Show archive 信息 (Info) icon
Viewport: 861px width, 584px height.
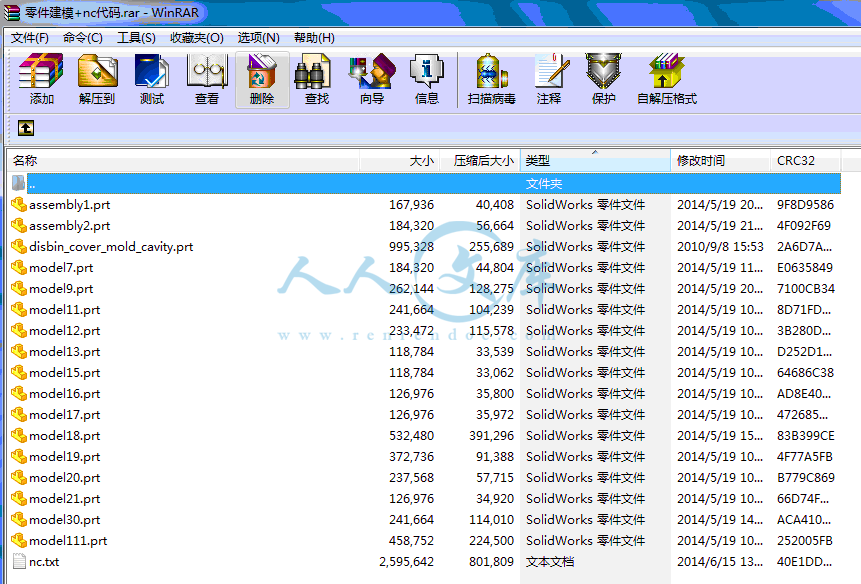[427, 71]
